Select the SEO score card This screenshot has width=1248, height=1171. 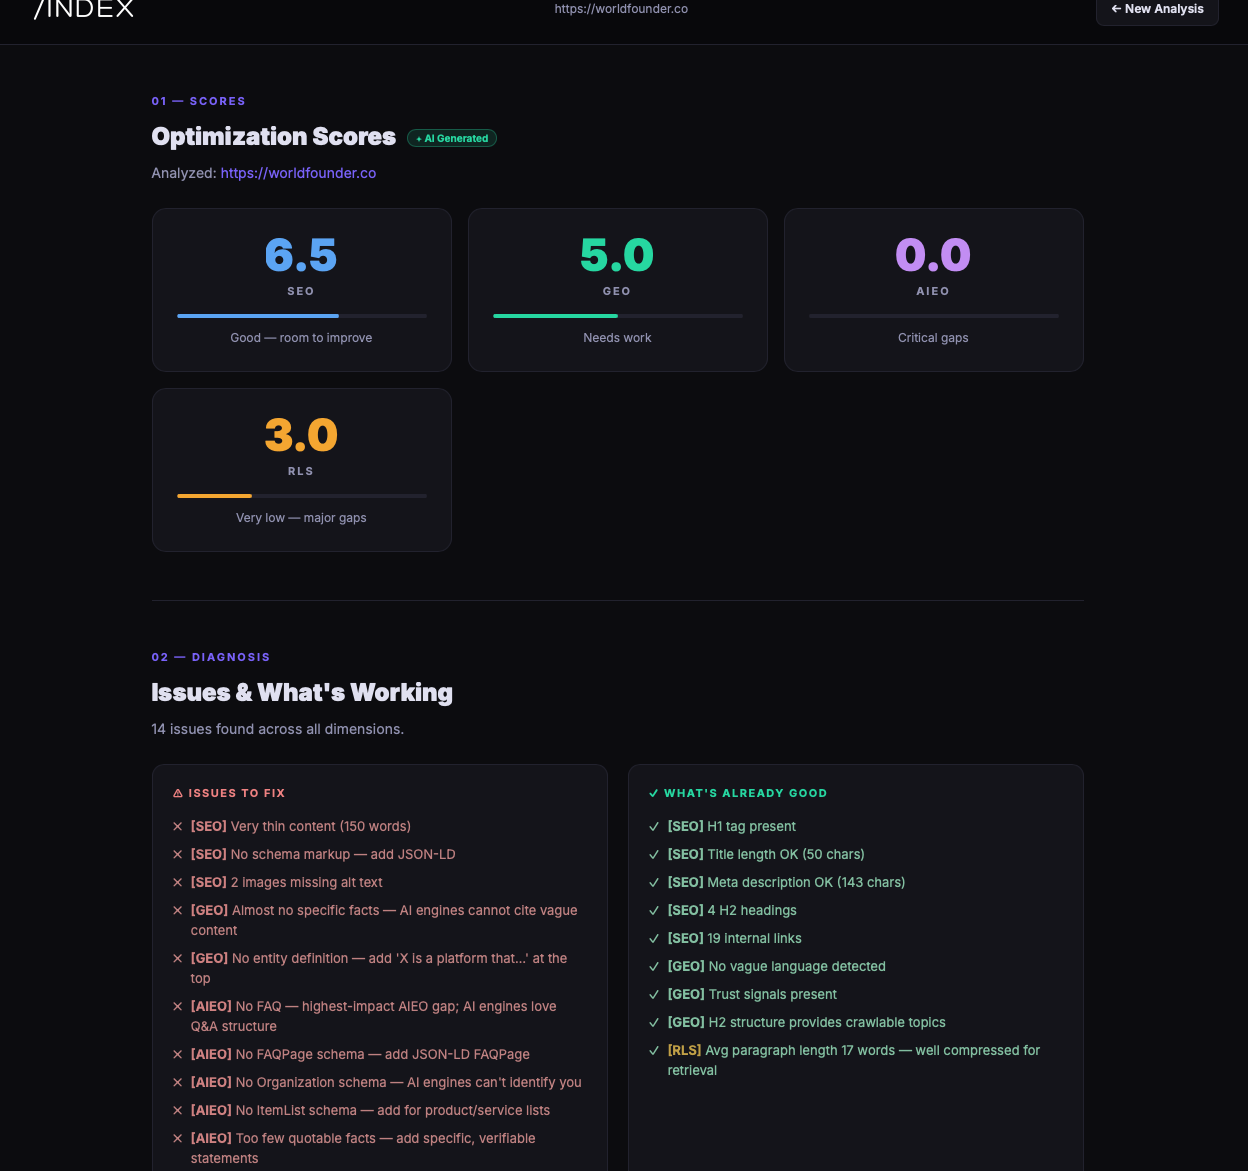(301, 290)
